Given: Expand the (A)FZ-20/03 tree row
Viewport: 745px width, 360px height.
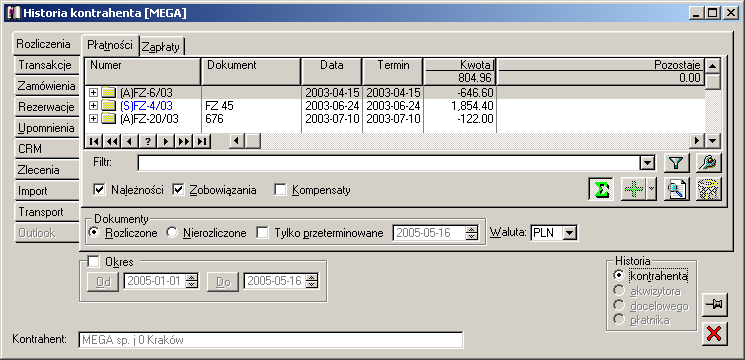Looking at the screenshot, I should pyautogui.click(x=94, y=119).
